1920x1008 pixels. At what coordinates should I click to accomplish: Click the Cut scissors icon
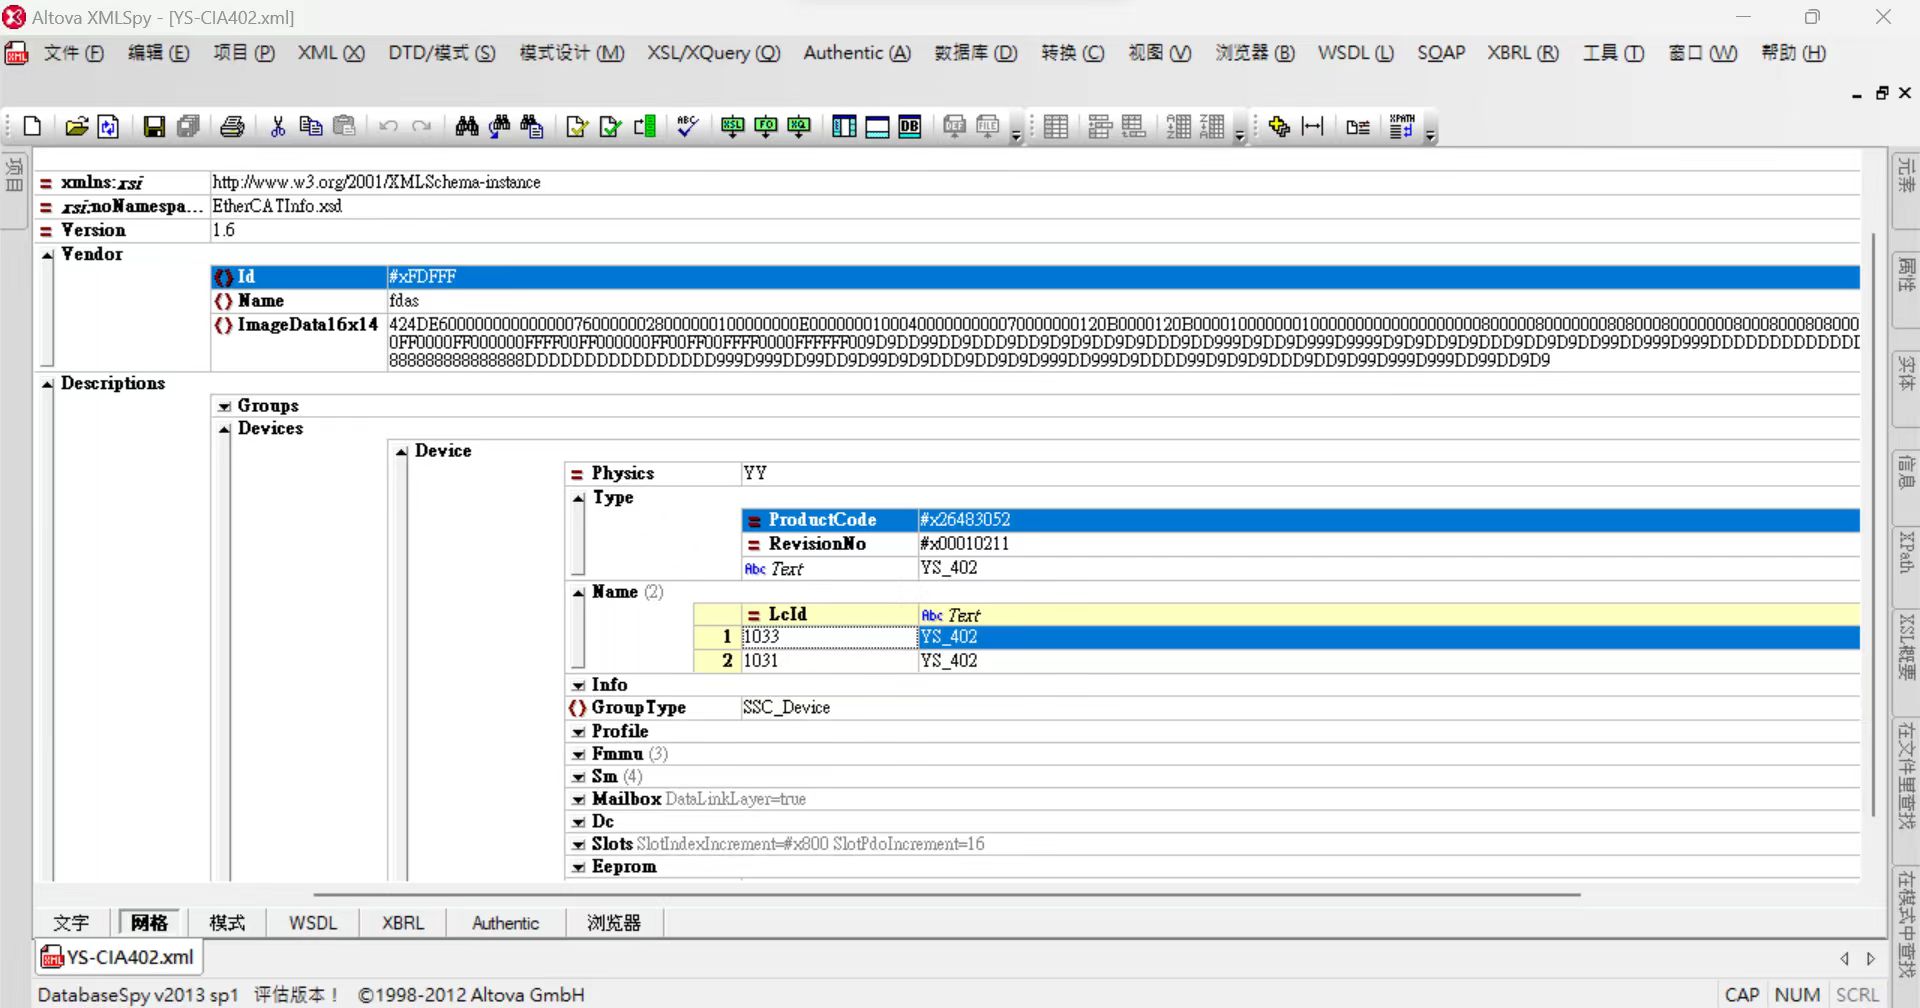(x=278, y=127)
